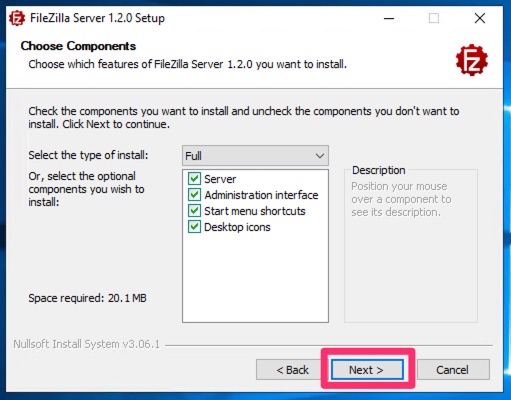Close the setup window with the X

(480, 18)
